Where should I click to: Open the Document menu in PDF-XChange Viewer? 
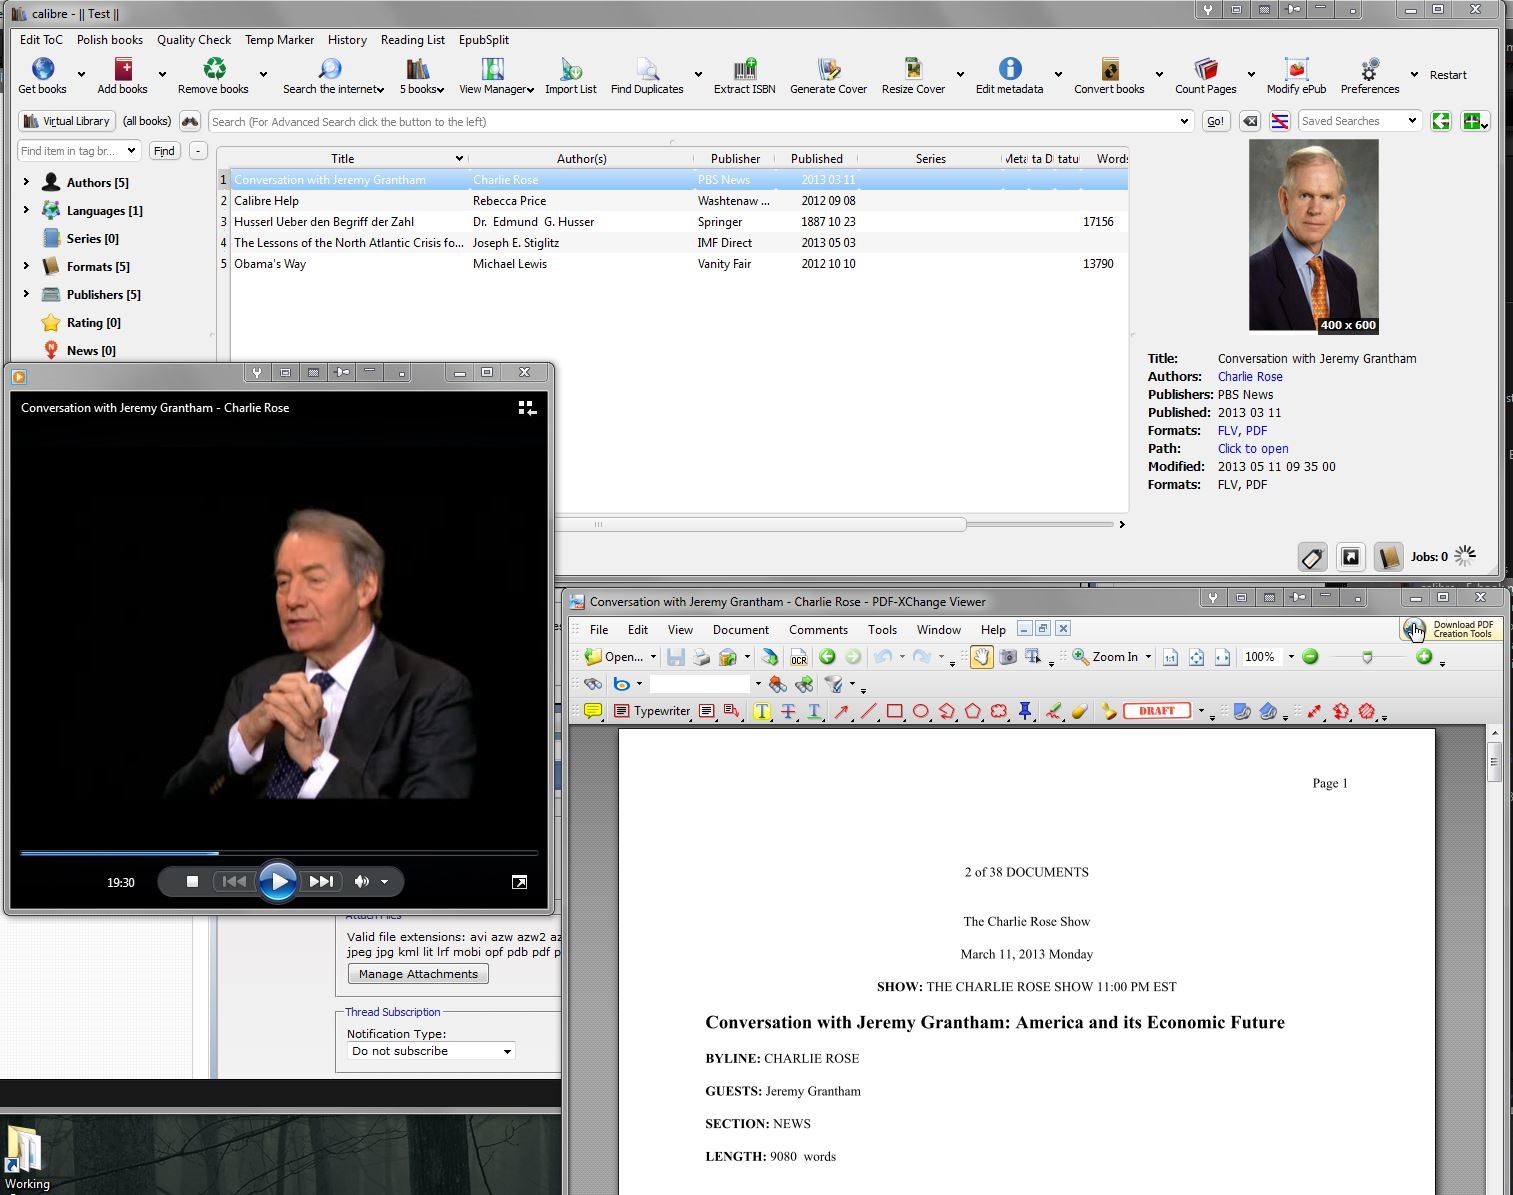coord(741,630)
